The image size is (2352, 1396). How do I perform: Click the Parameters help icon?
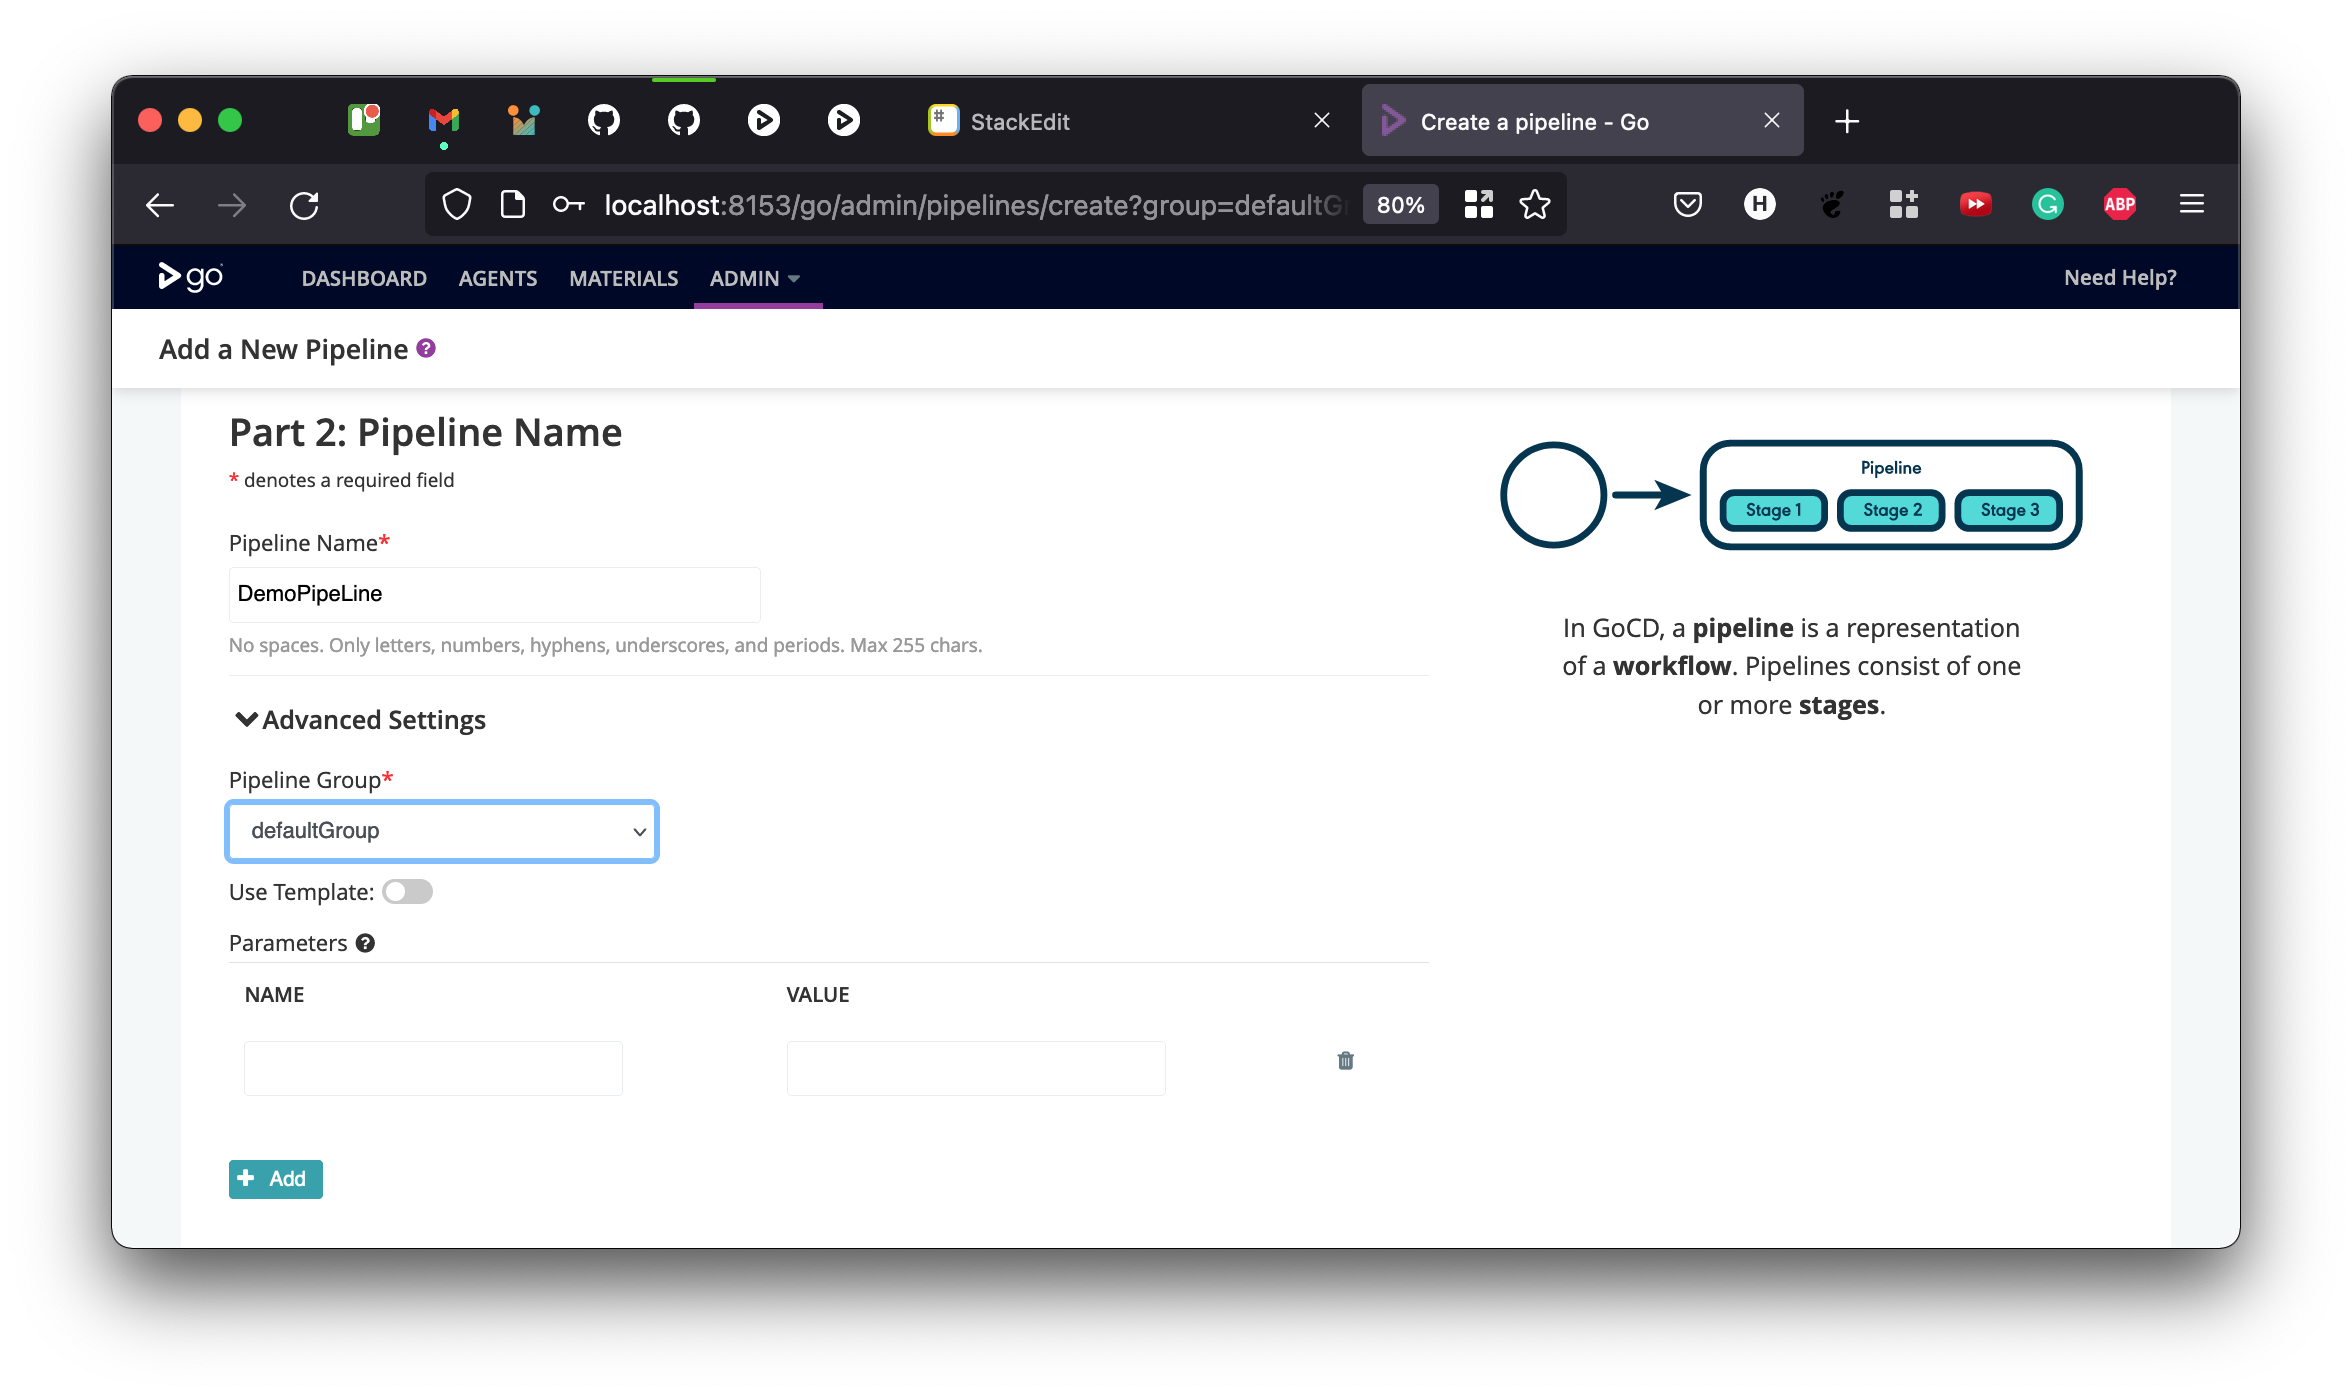pyautogui.click(x=367, y=942)
